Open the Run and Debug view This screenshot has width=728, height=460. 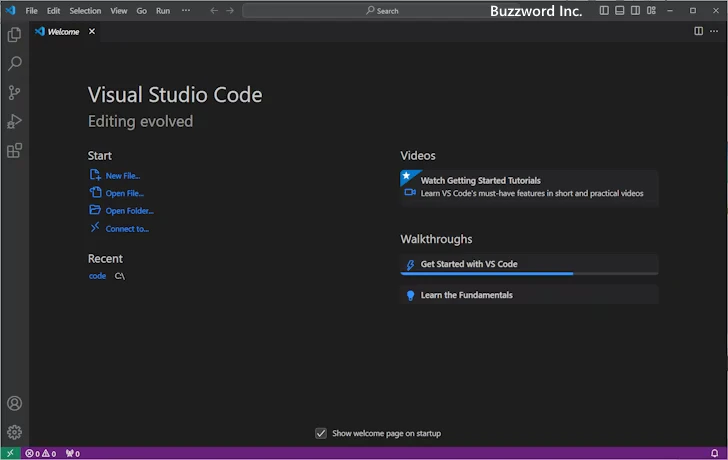[x=14, y=122]
